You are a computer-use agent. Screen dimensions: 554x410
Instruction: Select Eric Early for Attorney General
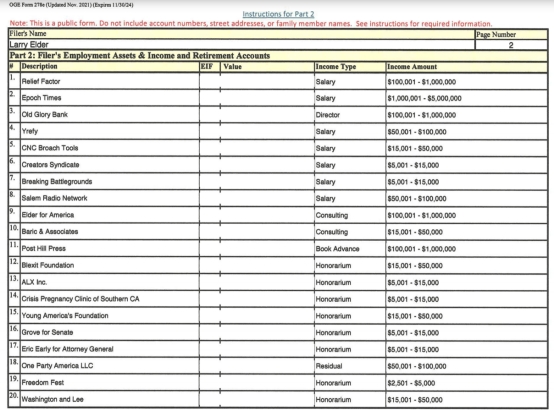pyautogui.click(x=110, y=349)
